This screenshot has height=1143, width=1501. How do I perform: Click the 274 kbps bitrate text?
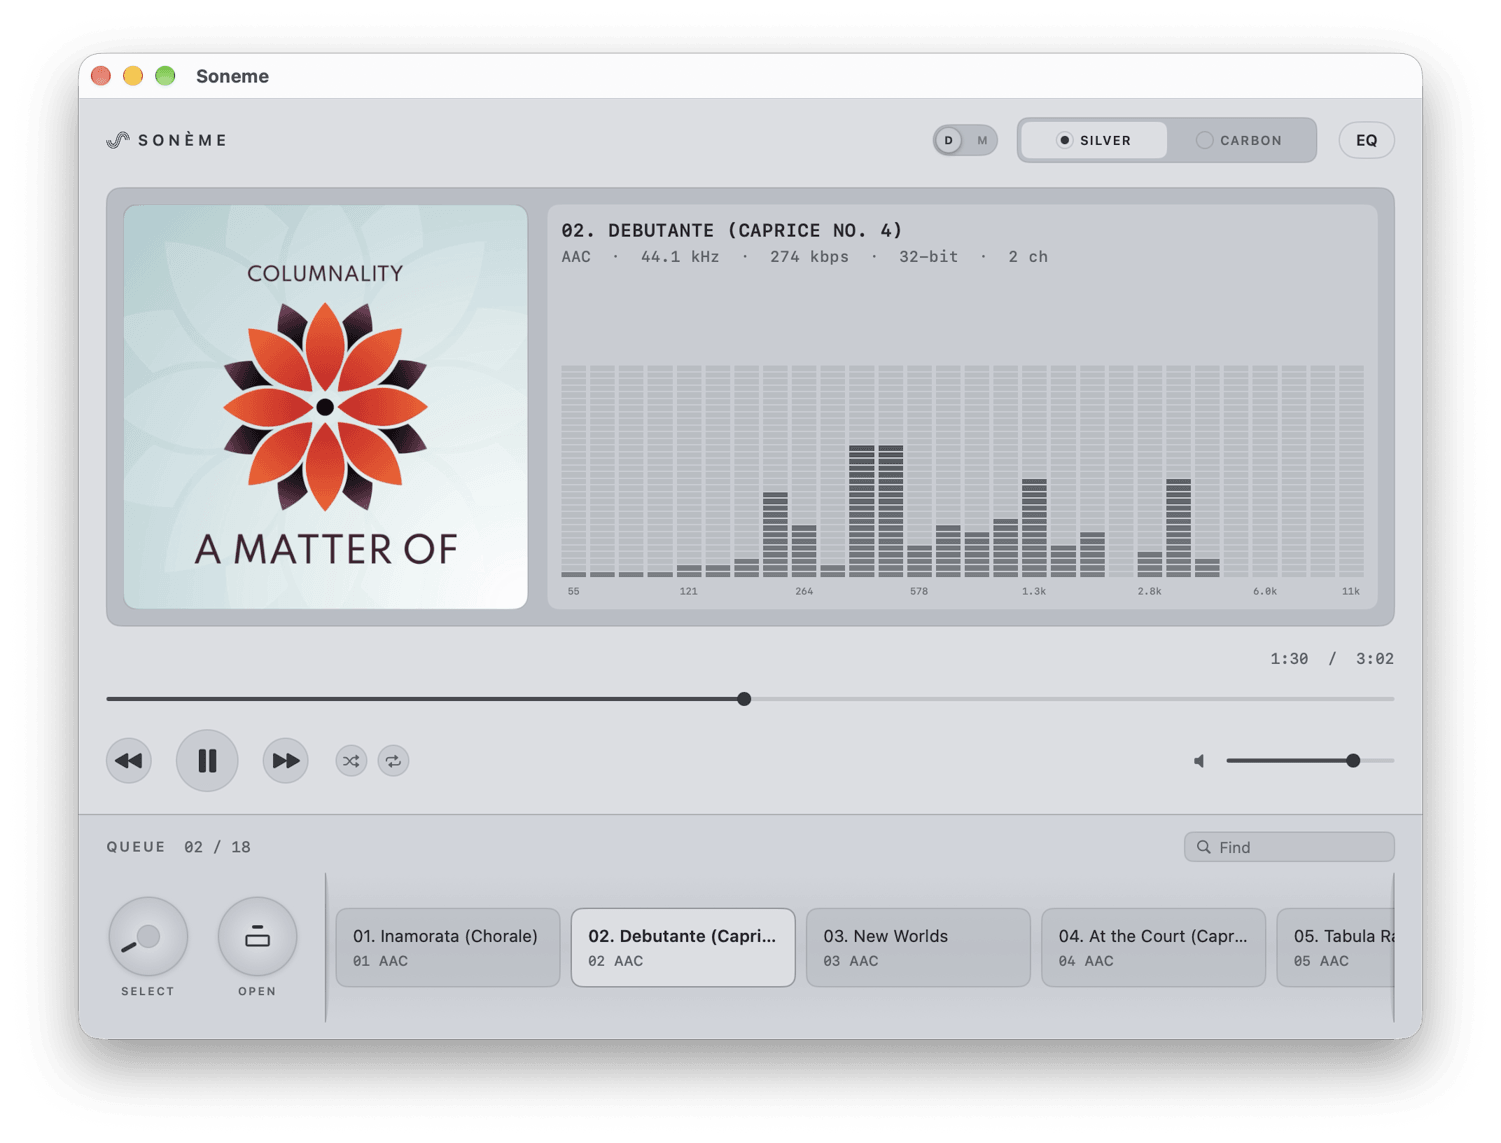(809, 257)
